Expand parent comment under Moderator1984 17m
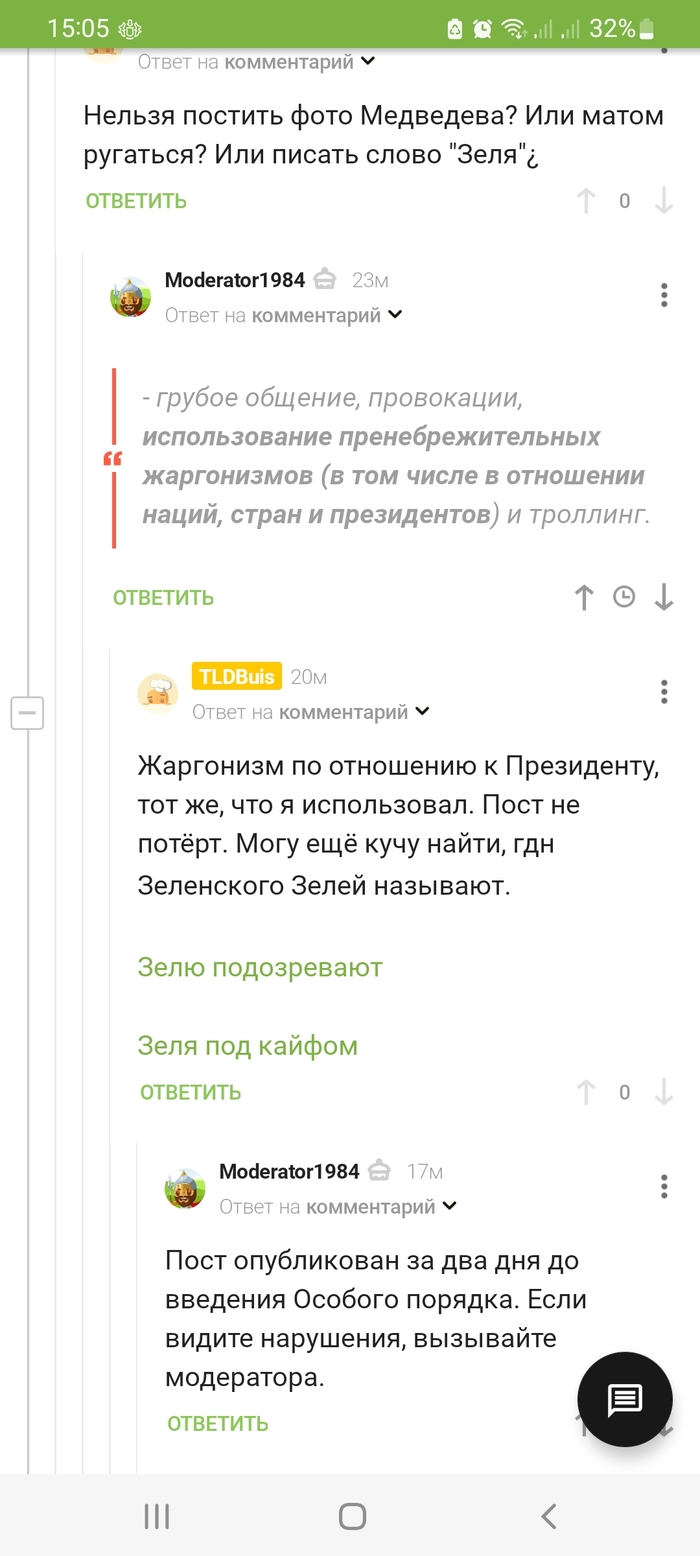Screen dimensions: 700x1556 pyautogui.click(x=449, y=1206)
